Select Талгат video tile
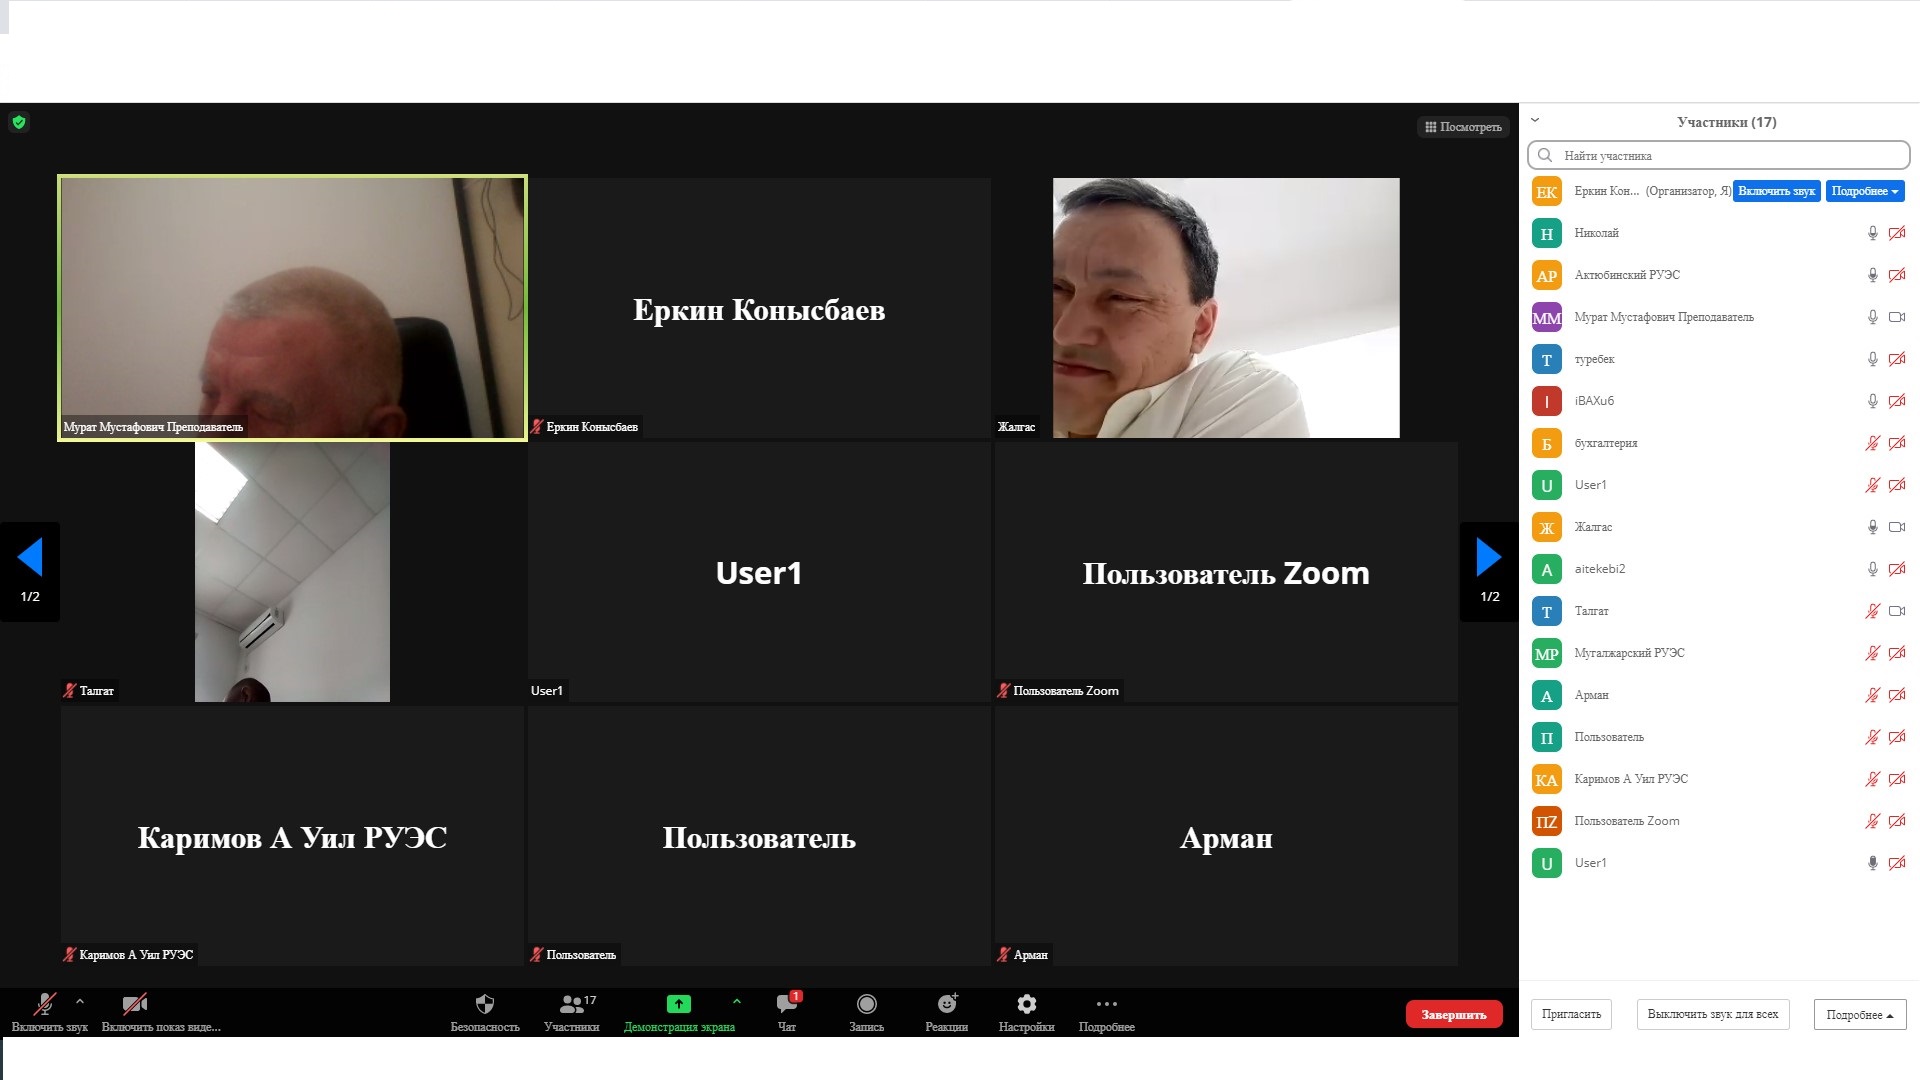This screenshot has height=1080, width=1920. click(x=292, y=572)
